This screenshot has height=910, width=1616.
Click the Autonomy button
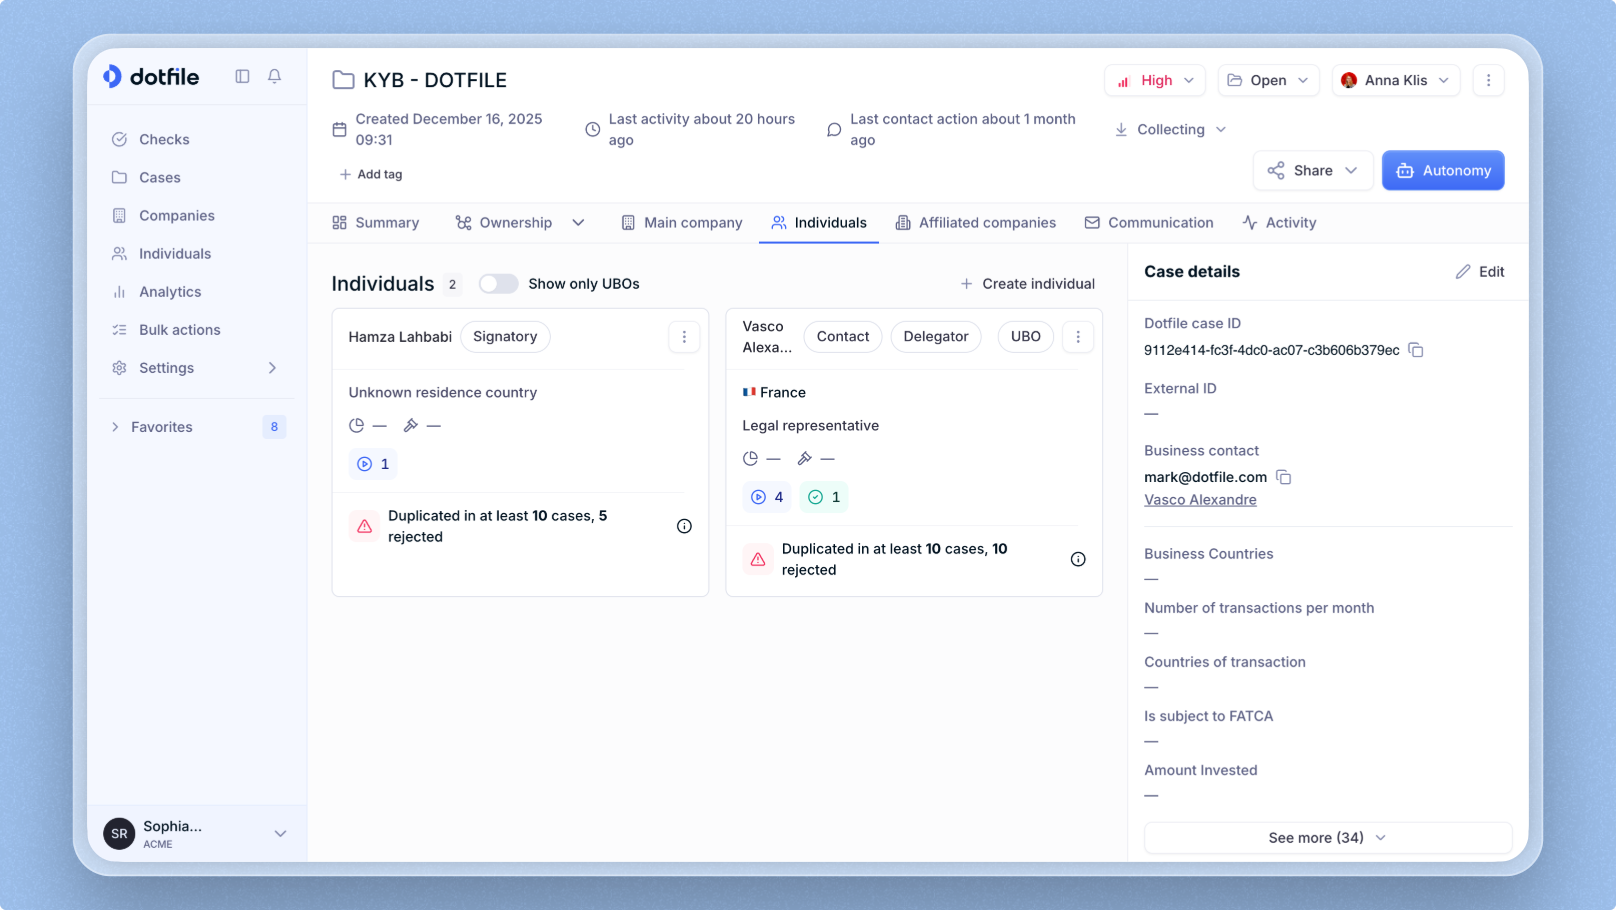pos(1443,171)
